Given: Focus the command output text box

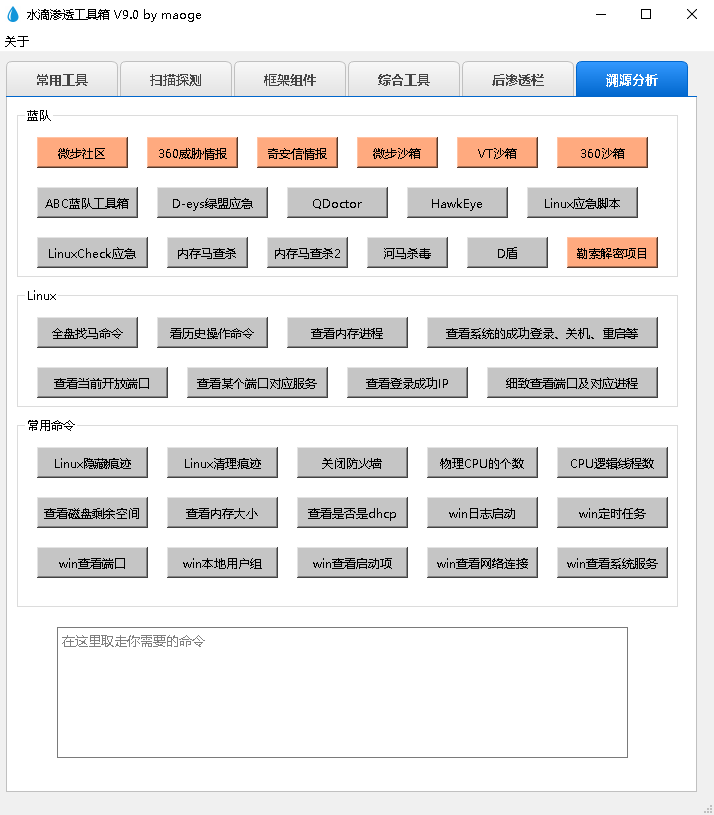Looking at the screenshot, I should point(342,692).
